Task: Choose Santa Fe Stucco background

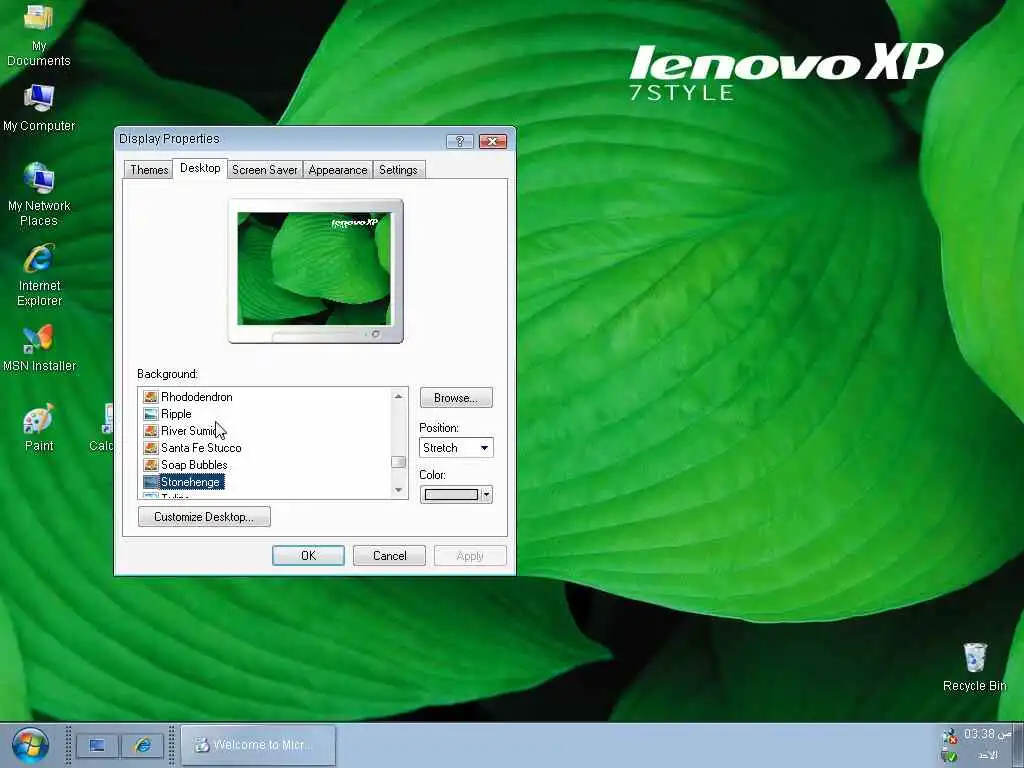Action: pos(201,448)
